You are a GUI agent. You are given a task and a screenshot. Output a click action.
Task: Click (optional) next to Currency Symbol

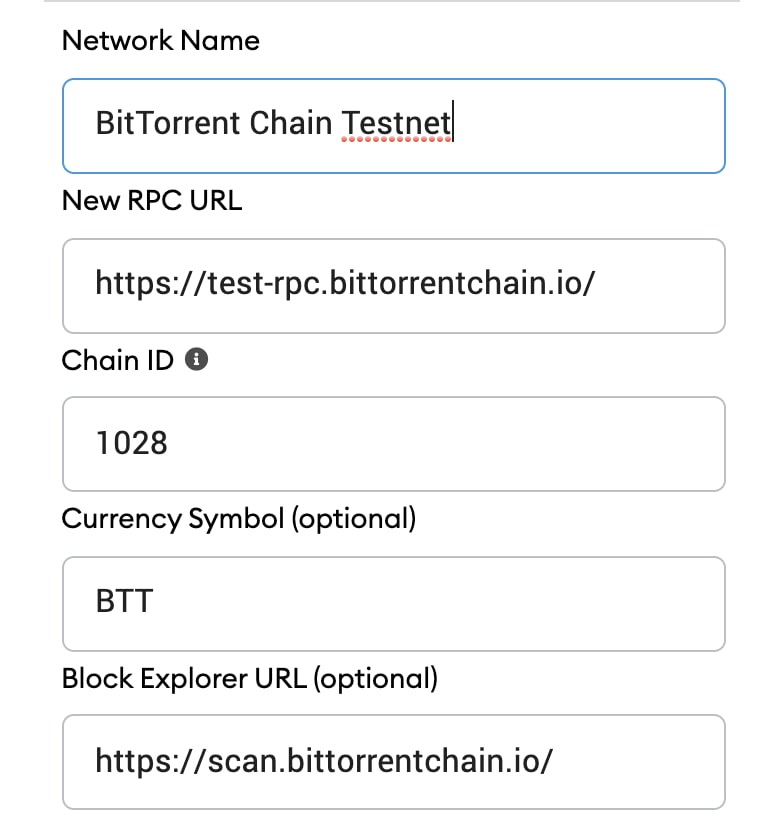354,519
